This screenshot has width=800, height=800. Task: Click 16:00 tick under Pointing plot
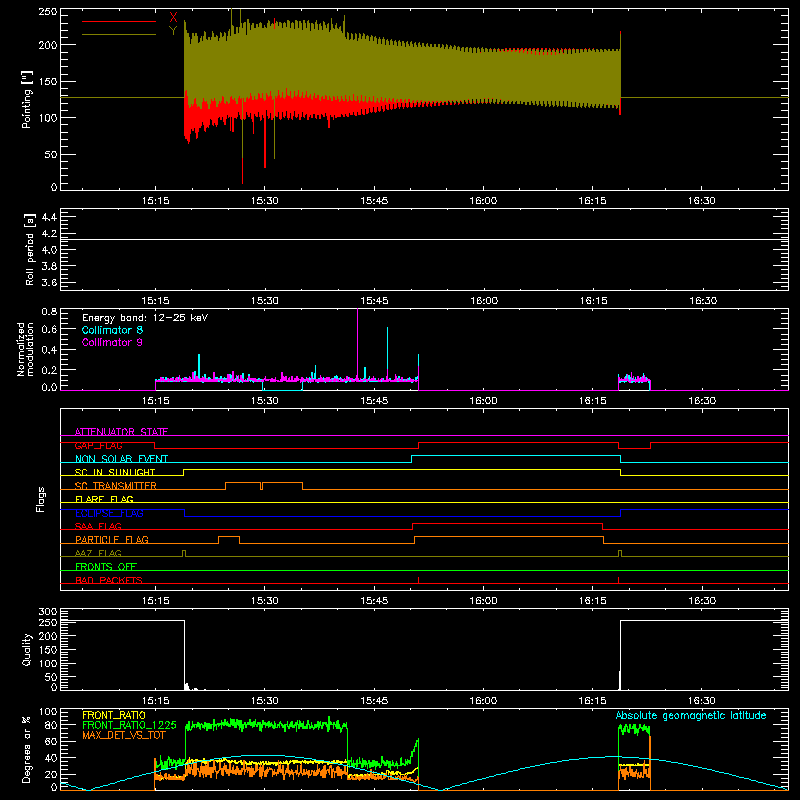(x=483, y=201)
